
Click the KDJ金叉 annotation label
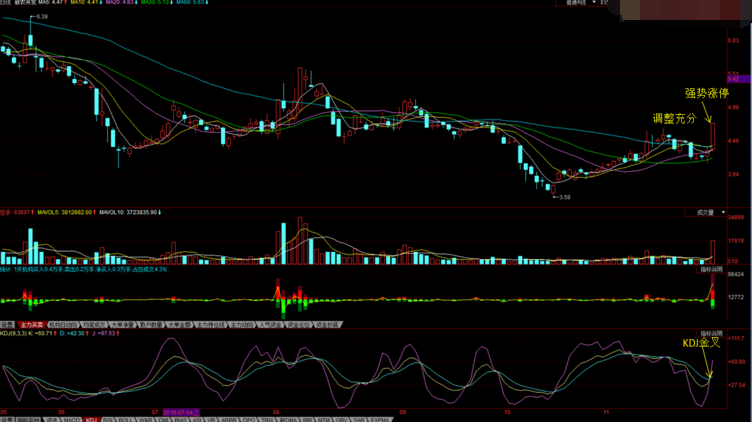pyautogui.click(x=702, y=343)
